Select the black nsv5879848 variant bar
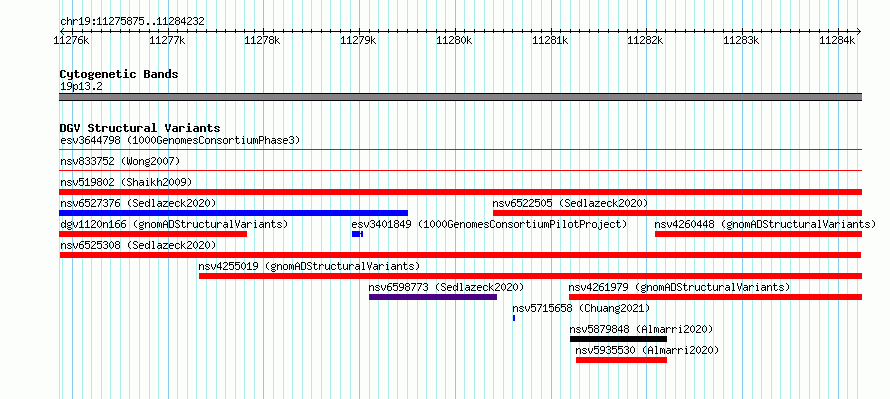 tap(619, 339)
